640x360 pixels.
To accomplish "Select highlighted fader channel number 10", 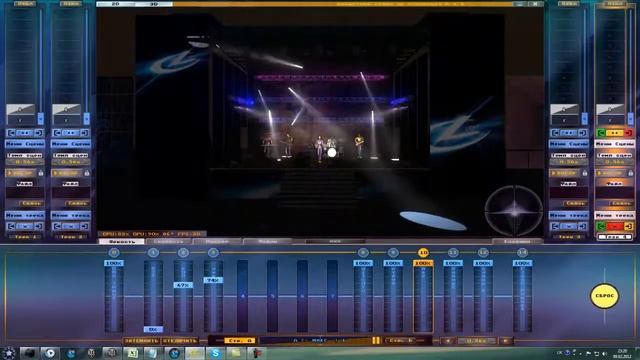I will tap(423, 253).
